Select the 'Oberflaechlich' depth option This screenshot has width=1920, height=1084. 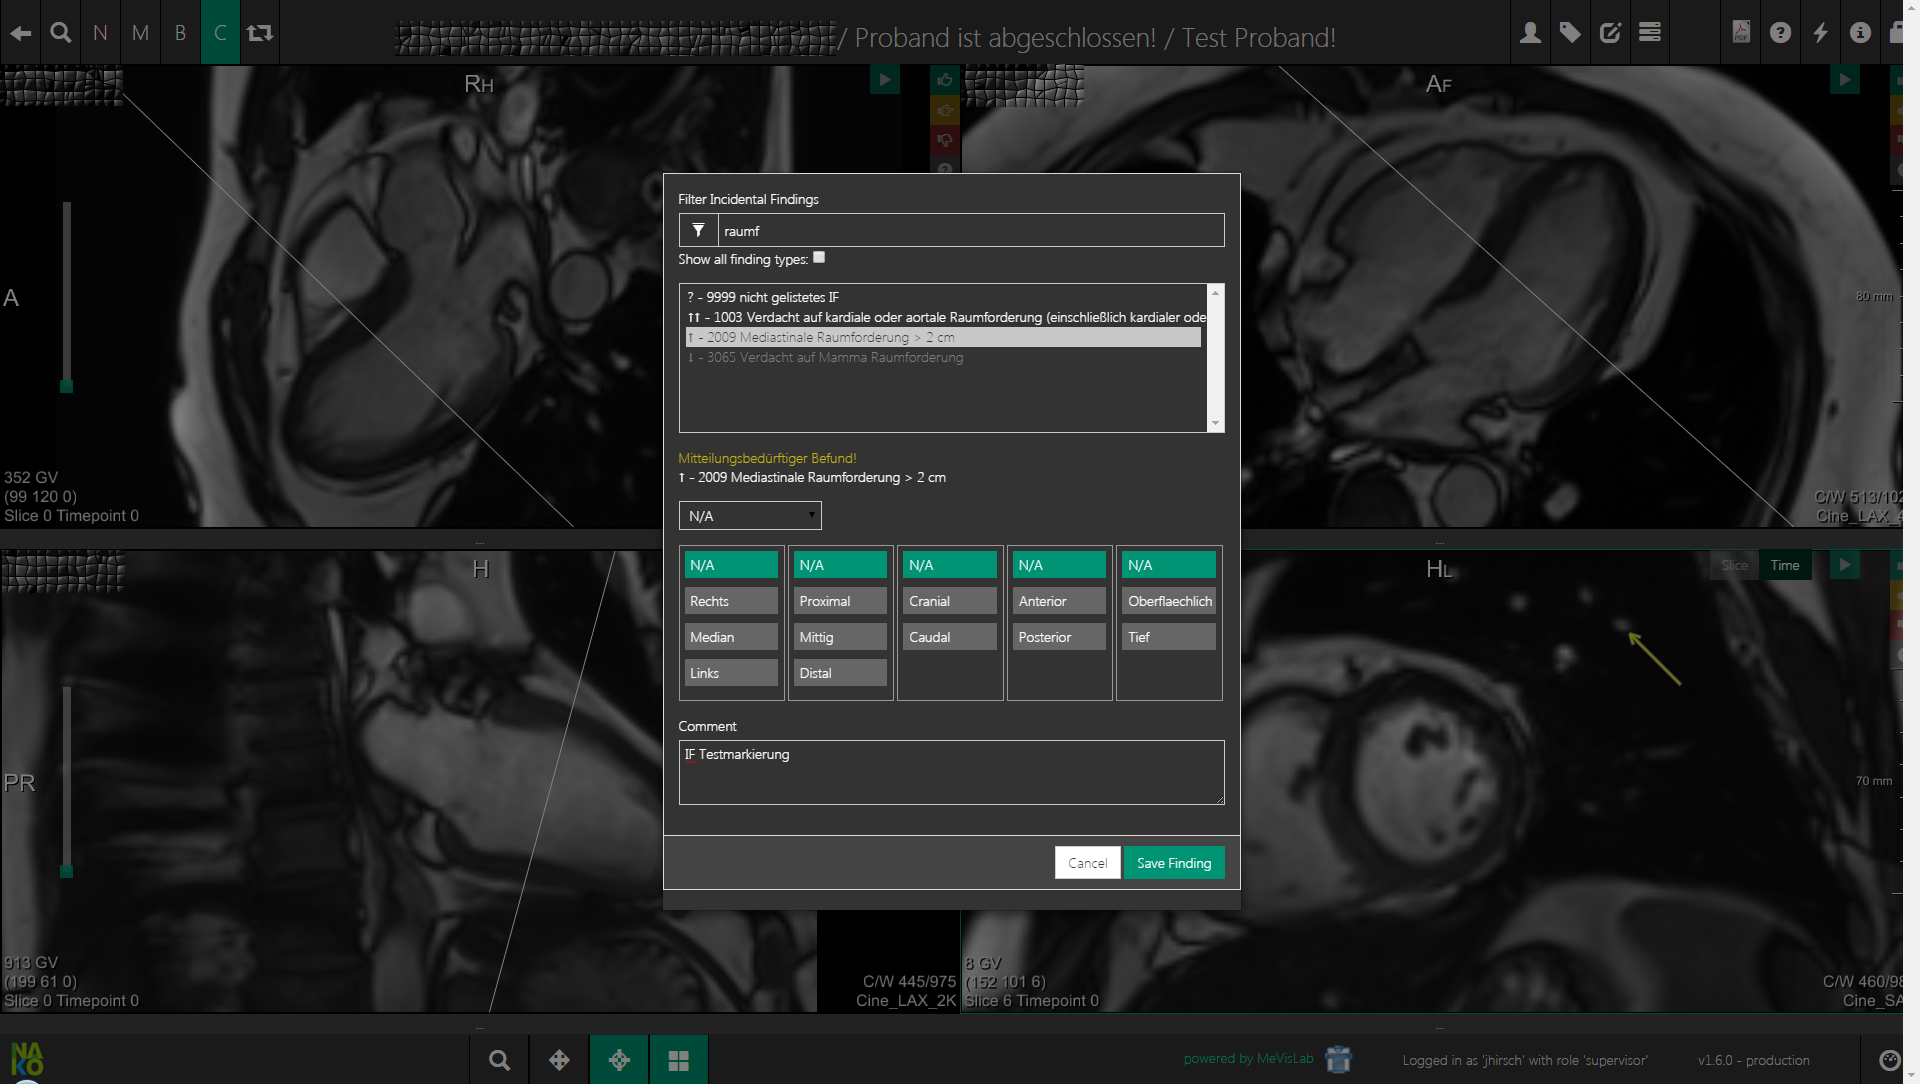(1168, 601)
